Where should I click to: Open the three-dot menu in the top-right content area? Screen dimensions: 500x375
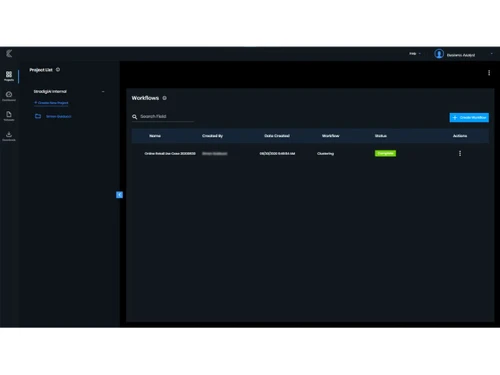point(489,73)
